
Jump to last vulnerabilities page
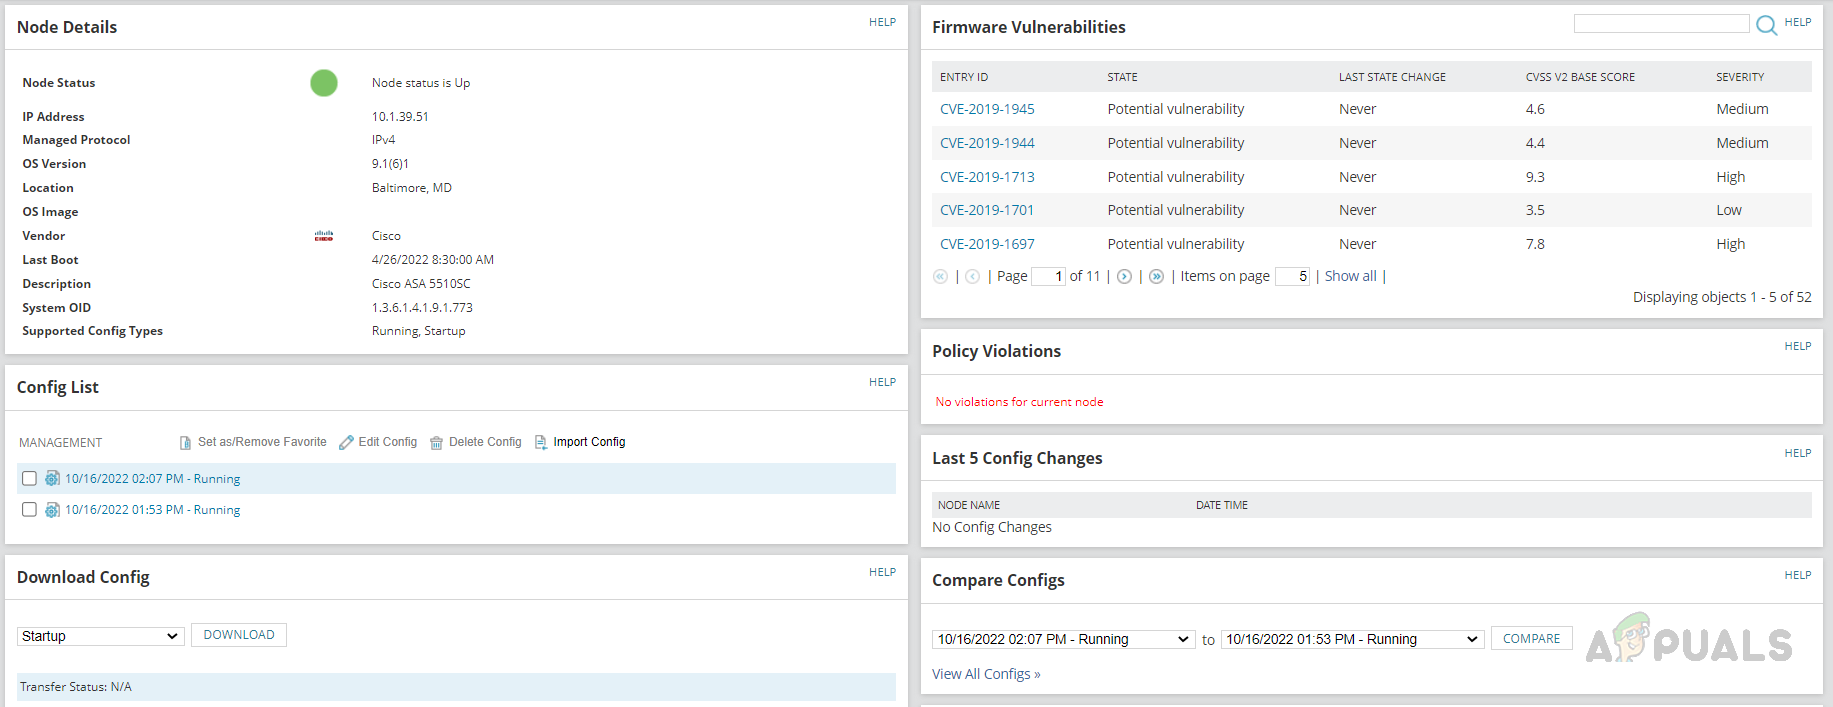pos(1156,277)
